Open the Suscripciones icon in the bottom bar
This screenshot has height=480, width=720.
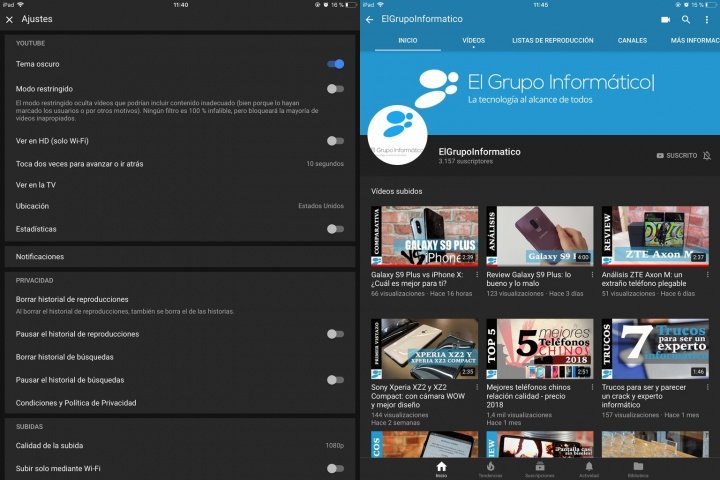click(x=540, y=469)
